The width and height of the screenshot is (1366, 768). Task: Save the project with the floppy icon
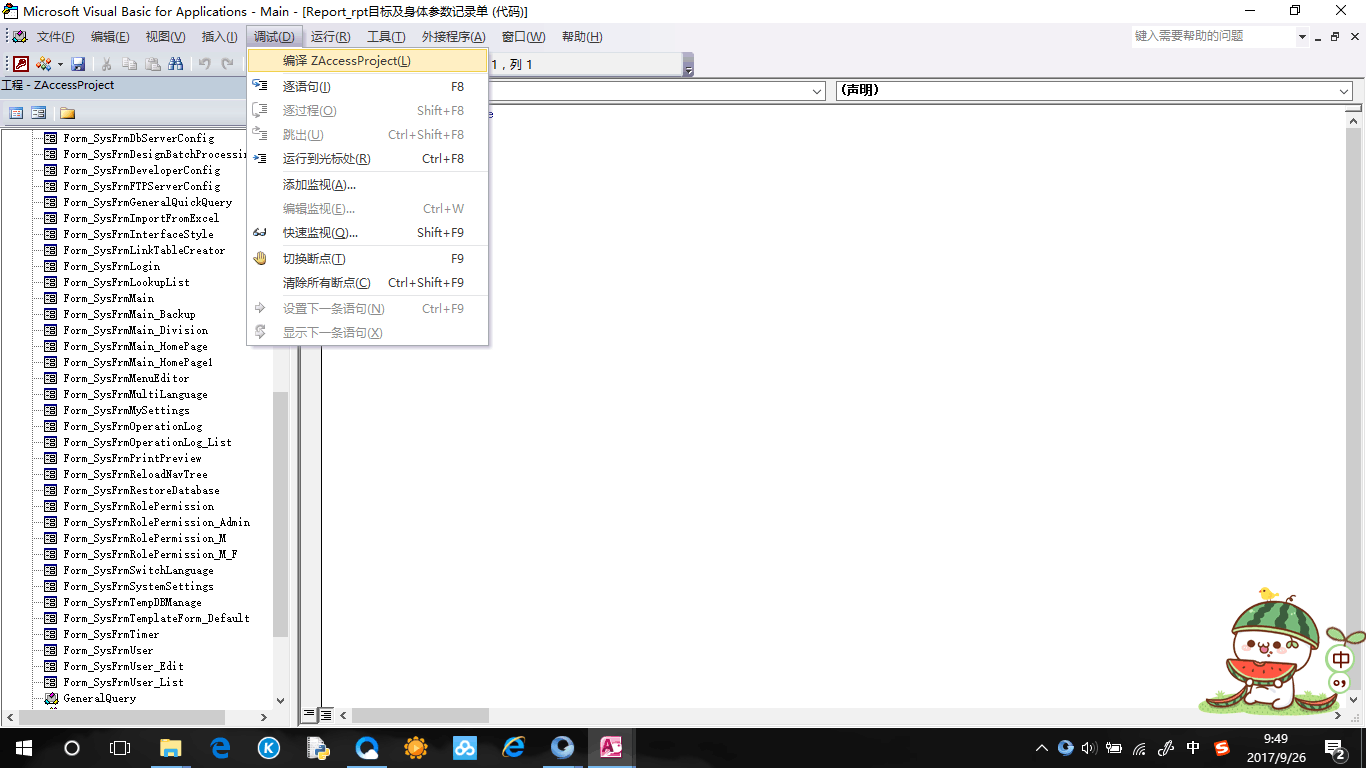click(x=78, y=63)
